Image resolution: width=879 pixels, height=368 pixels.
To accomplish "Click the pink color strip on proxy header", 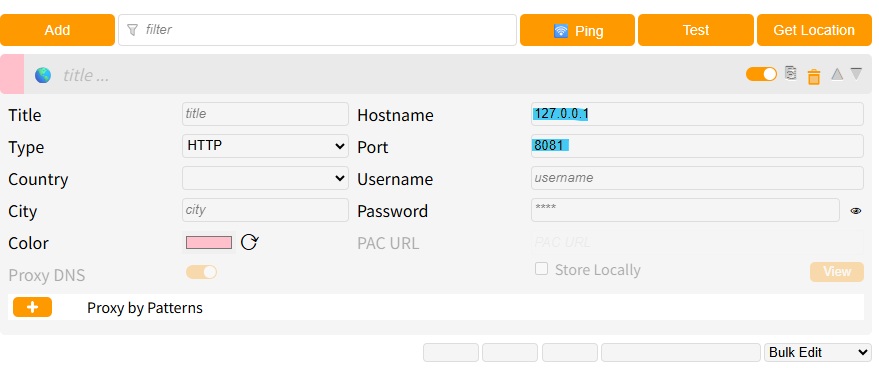I will (x=12, y=74).
